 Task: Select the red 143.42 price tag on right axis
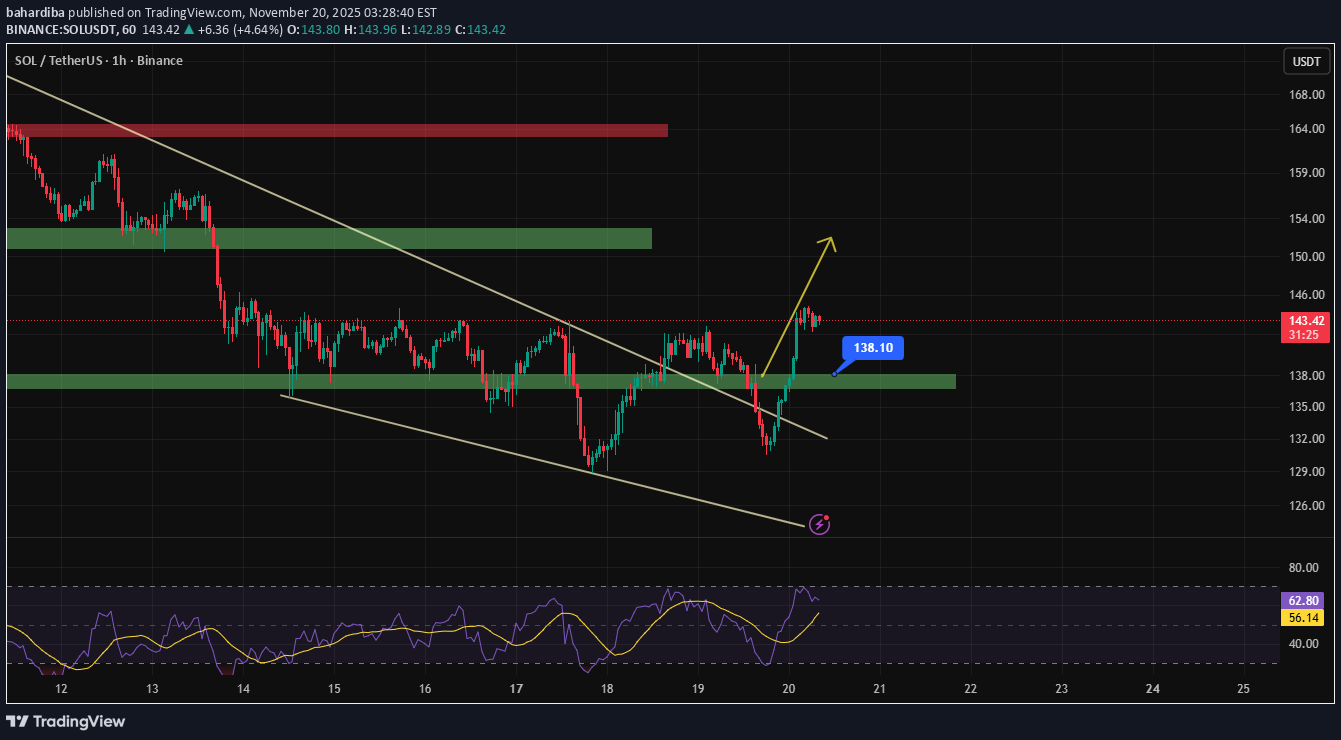point(1305,322)
